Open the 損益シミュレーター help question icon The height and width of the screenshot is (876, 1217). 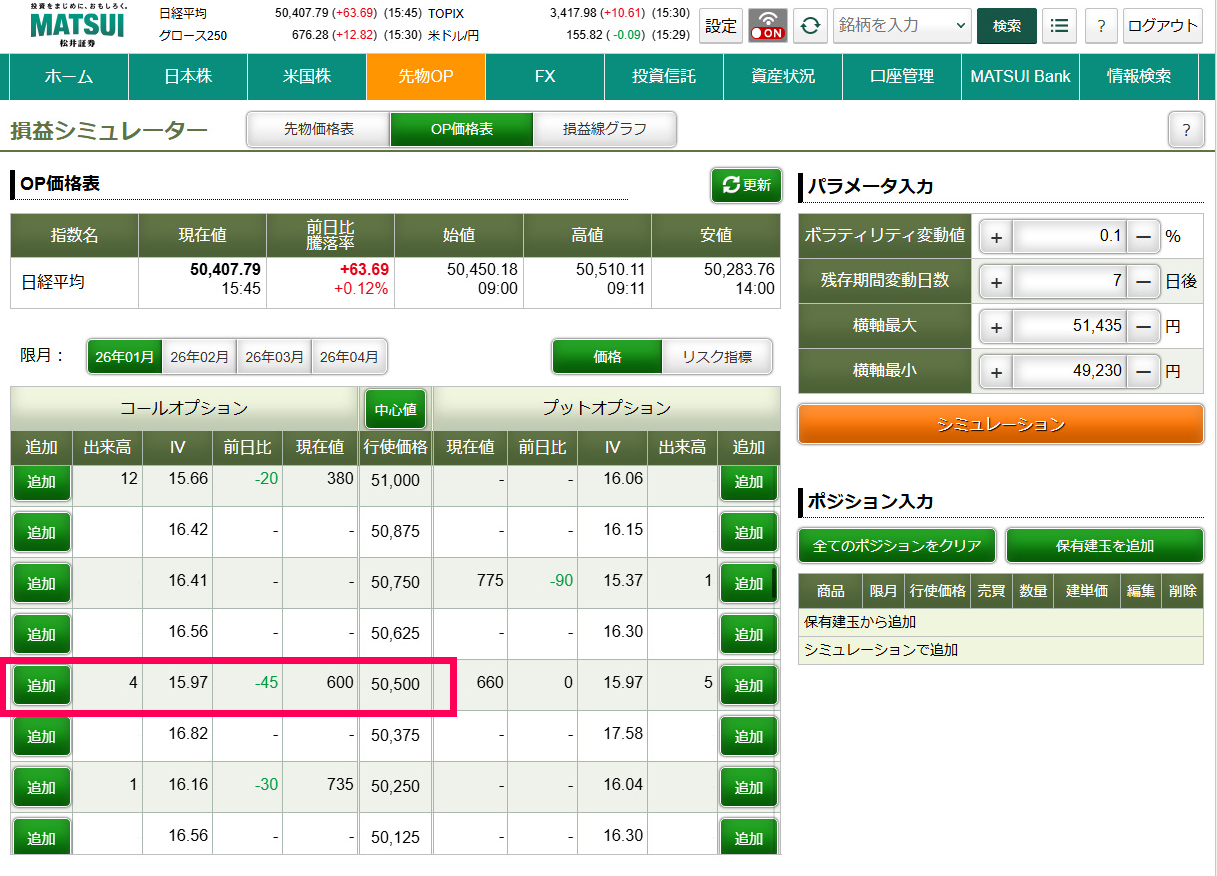pyautogui.click(x=1185, y=130)
